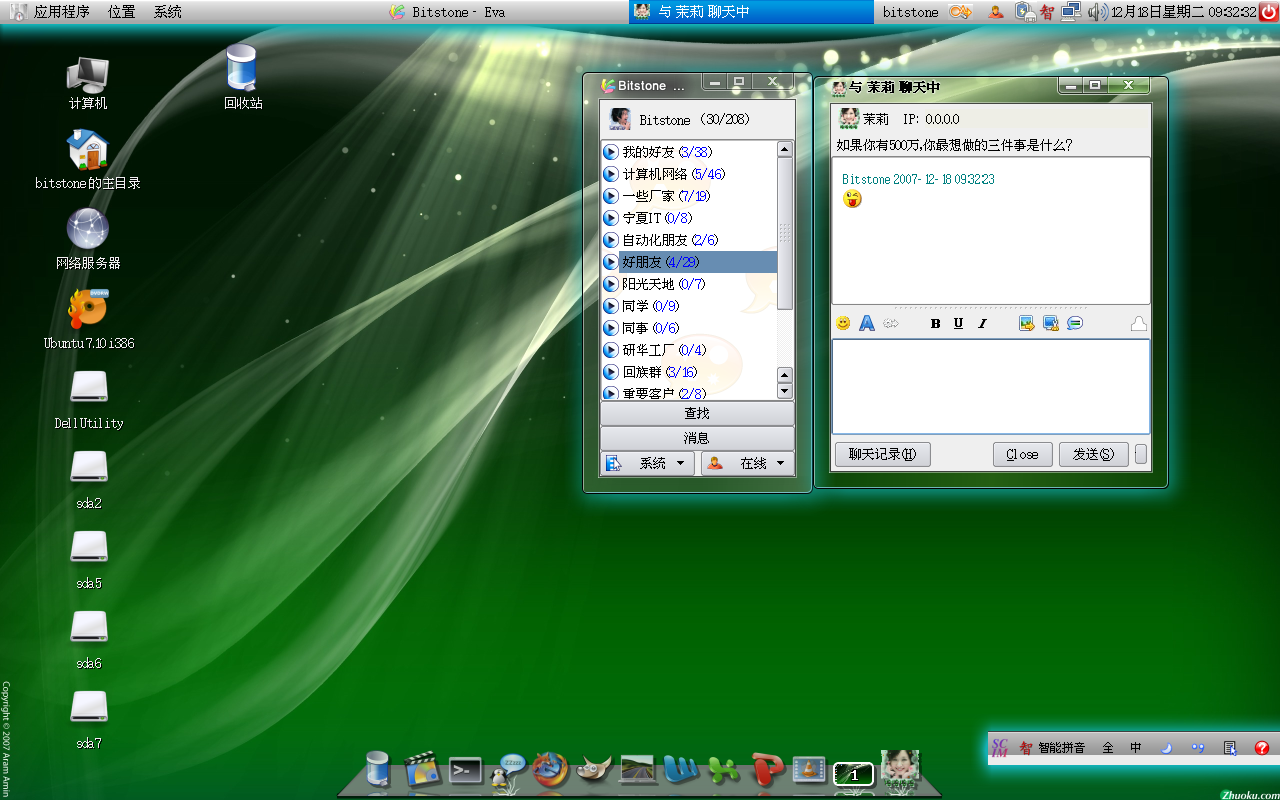The image size is (1280, 800).
Task: Open the 位置 menu
Action: (x=122, y=12)
